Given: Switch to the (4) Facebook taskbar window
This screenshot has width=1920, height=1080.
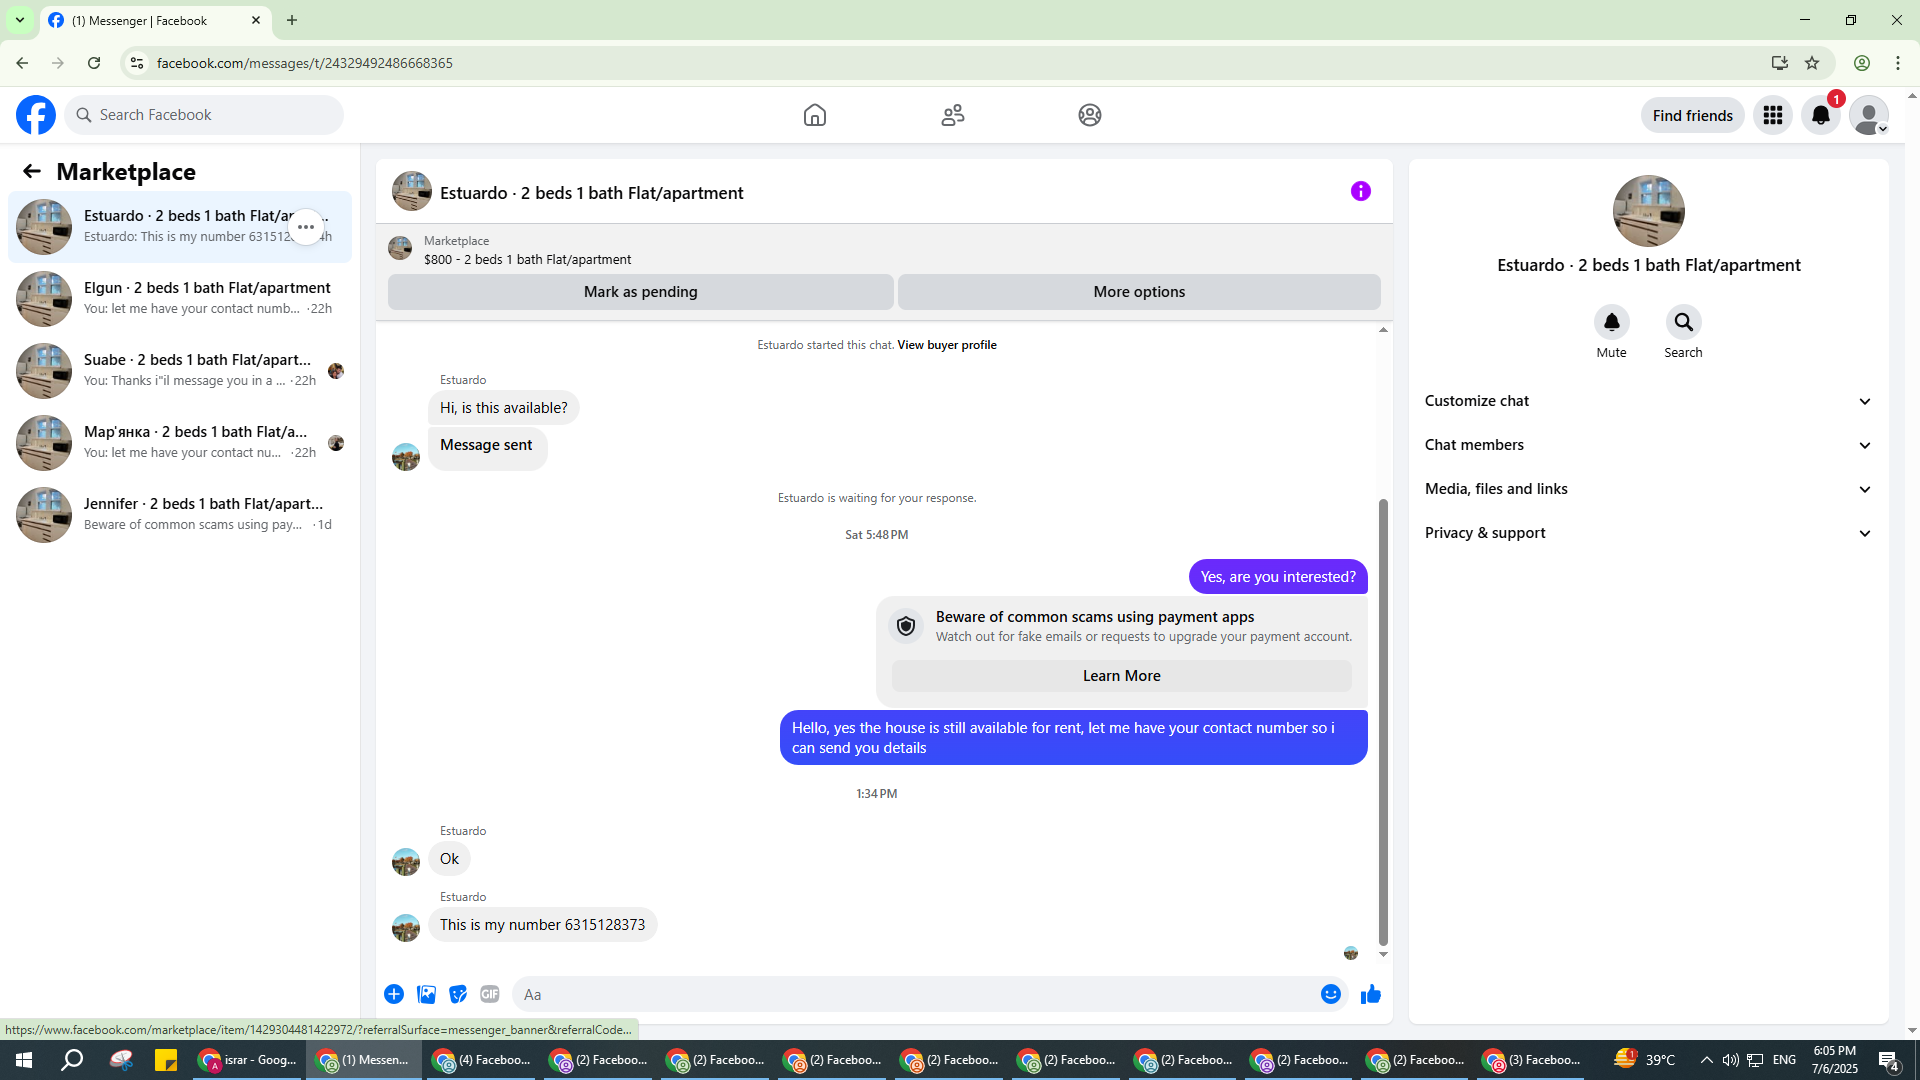Looking at the screenshot, I should pos(483,1060).
